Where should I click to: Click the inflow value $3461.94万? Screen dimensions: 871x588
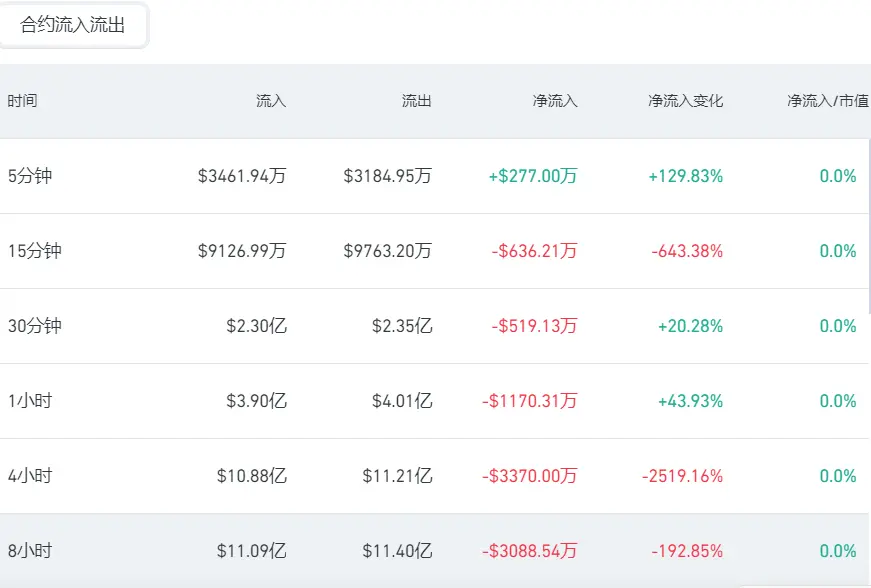point(242,176)
